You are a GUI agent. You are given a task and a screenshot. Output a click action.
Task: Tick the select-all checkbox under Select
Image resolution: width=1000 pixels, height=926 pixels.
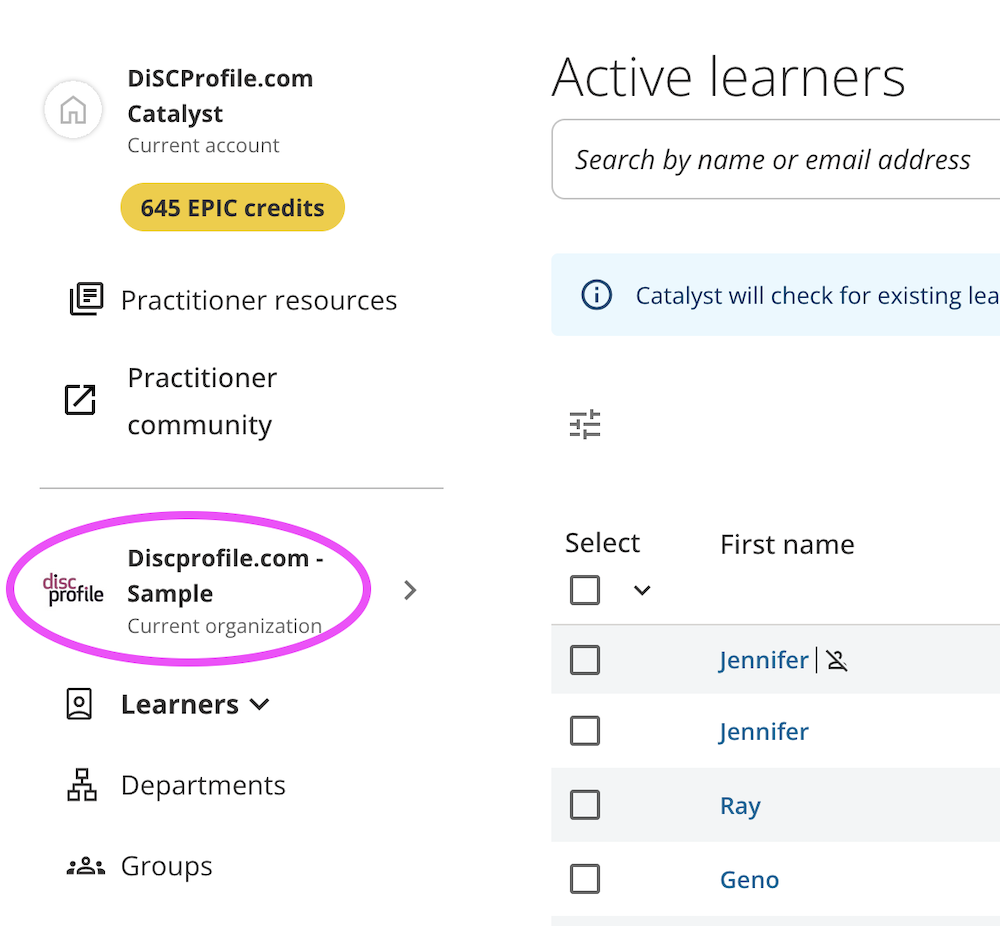pos(585,590)
